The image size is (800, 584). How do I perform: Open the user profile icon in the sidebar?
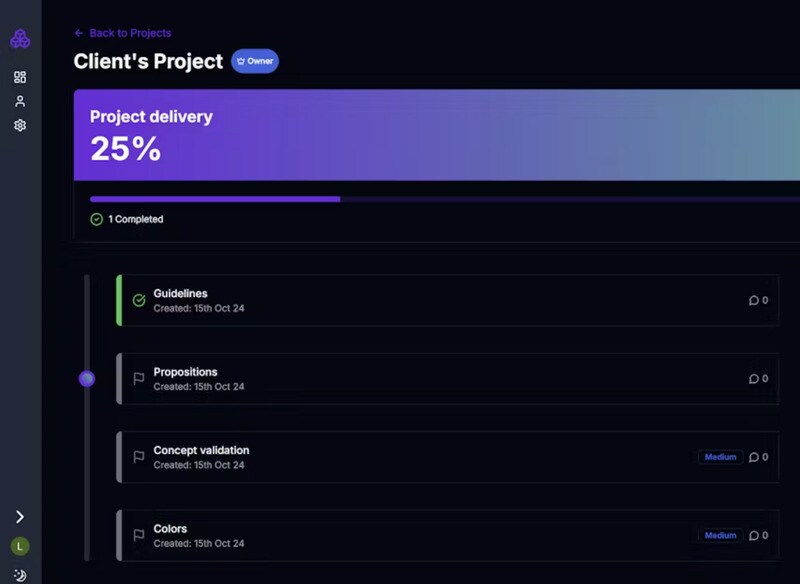coord(20,101)
